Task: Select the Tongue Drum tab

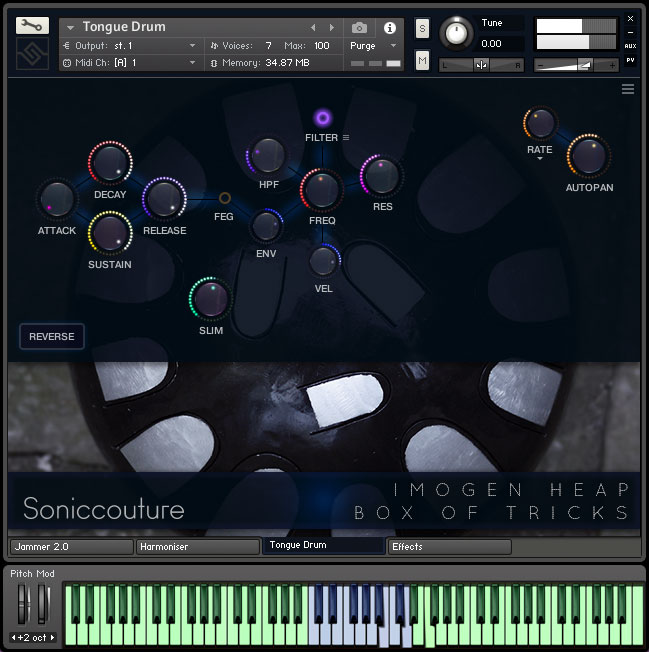Action: (x=323, y=545)
